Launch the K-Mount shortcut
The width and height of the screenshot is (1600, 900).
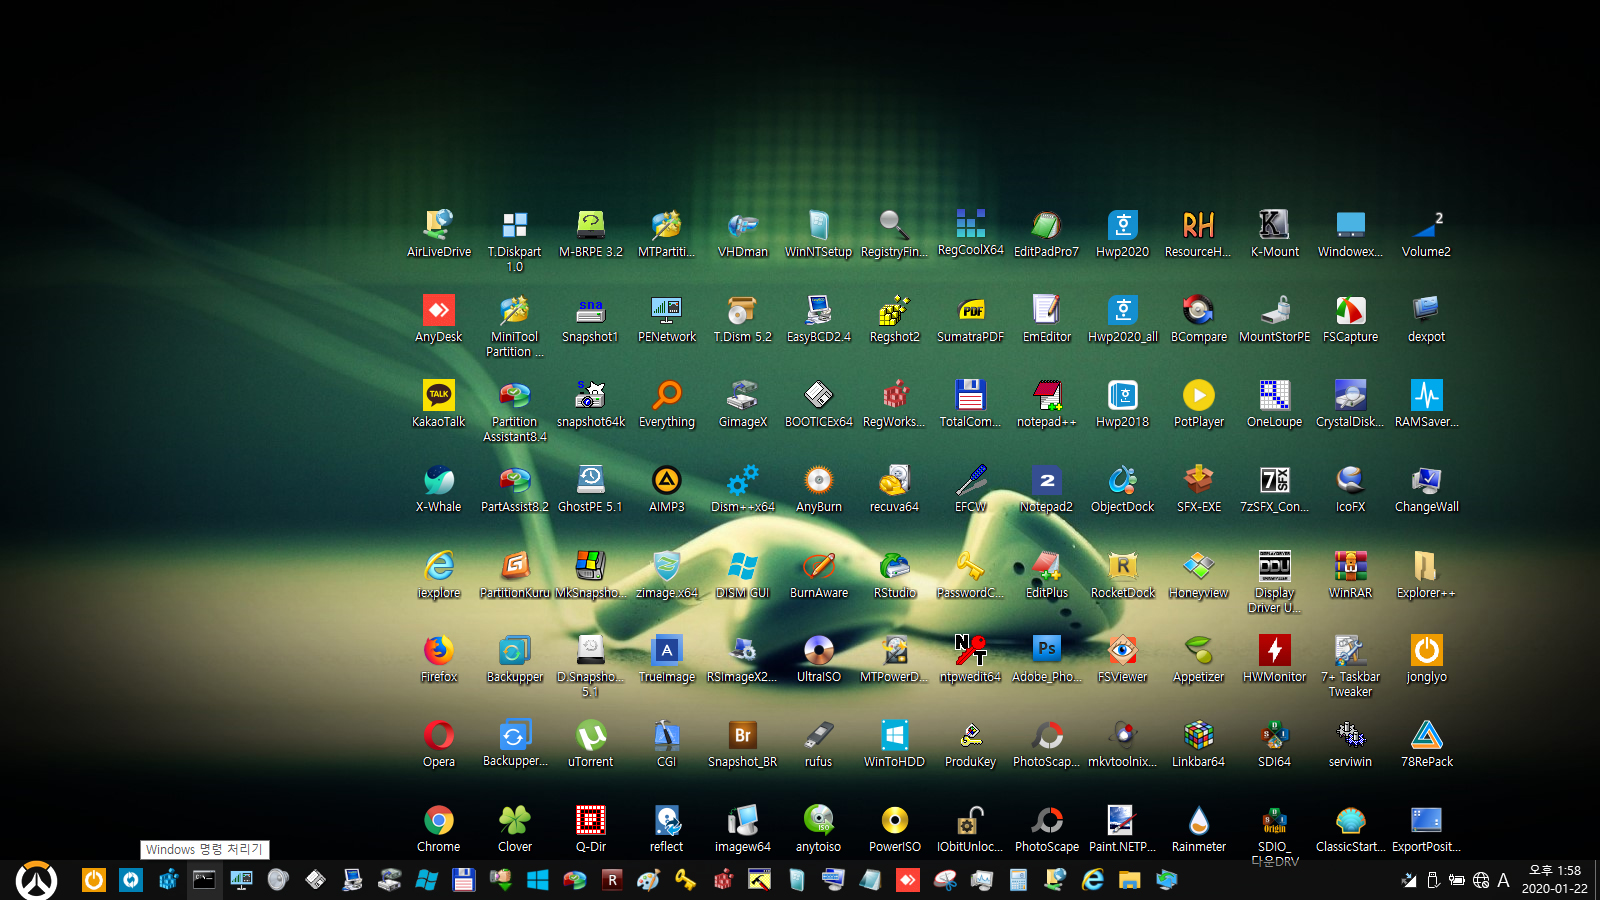point(1275,234)
